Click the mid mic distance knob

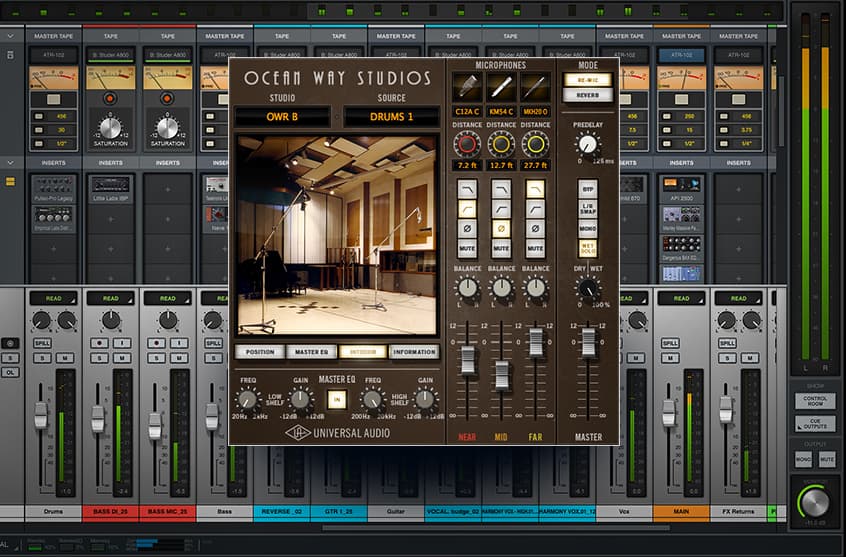pos(501,144)
